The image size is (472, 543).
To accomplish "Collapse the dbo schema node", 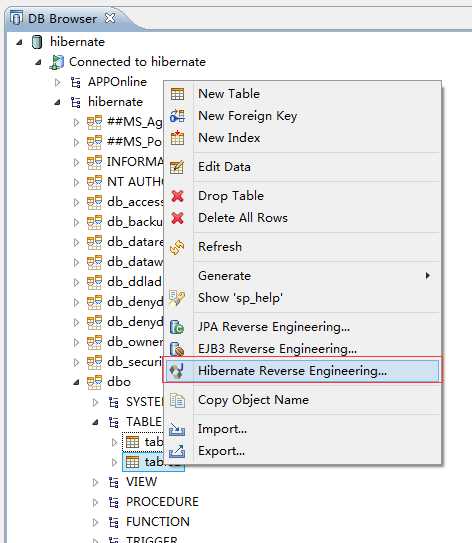I will [x=77, y=382].
